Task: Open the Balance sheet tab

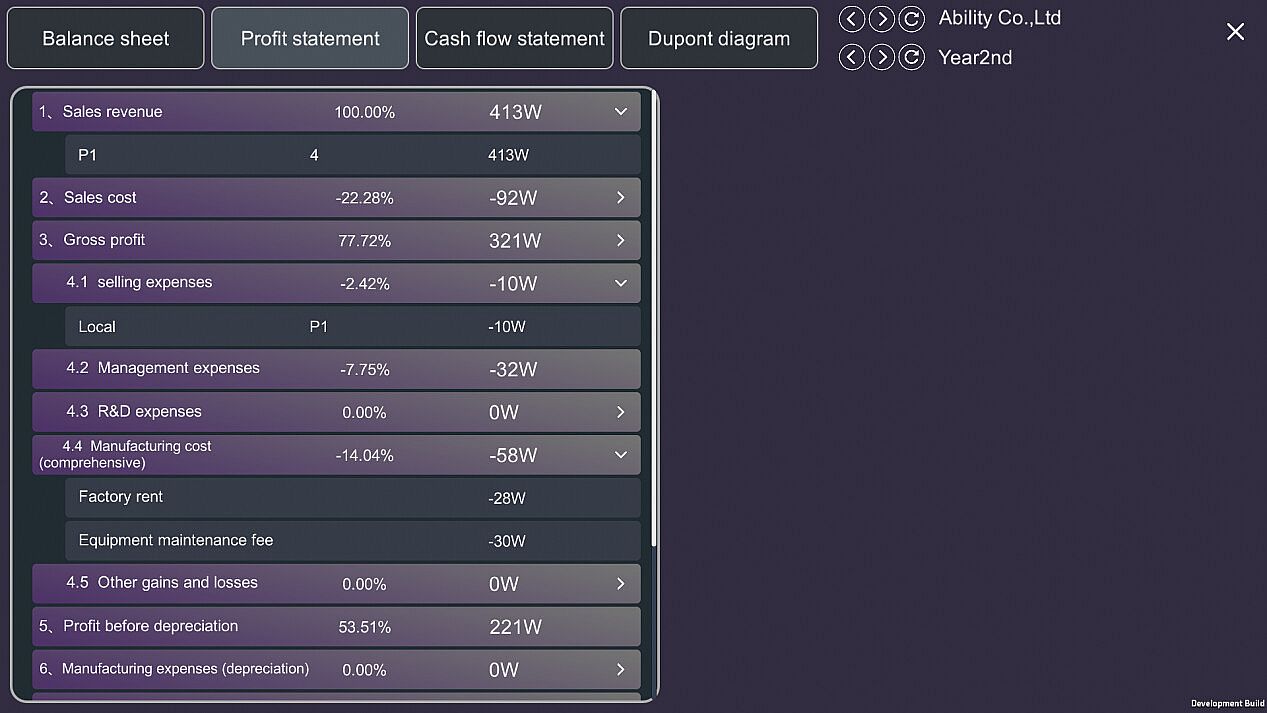Action: click(x=105, y=39)
